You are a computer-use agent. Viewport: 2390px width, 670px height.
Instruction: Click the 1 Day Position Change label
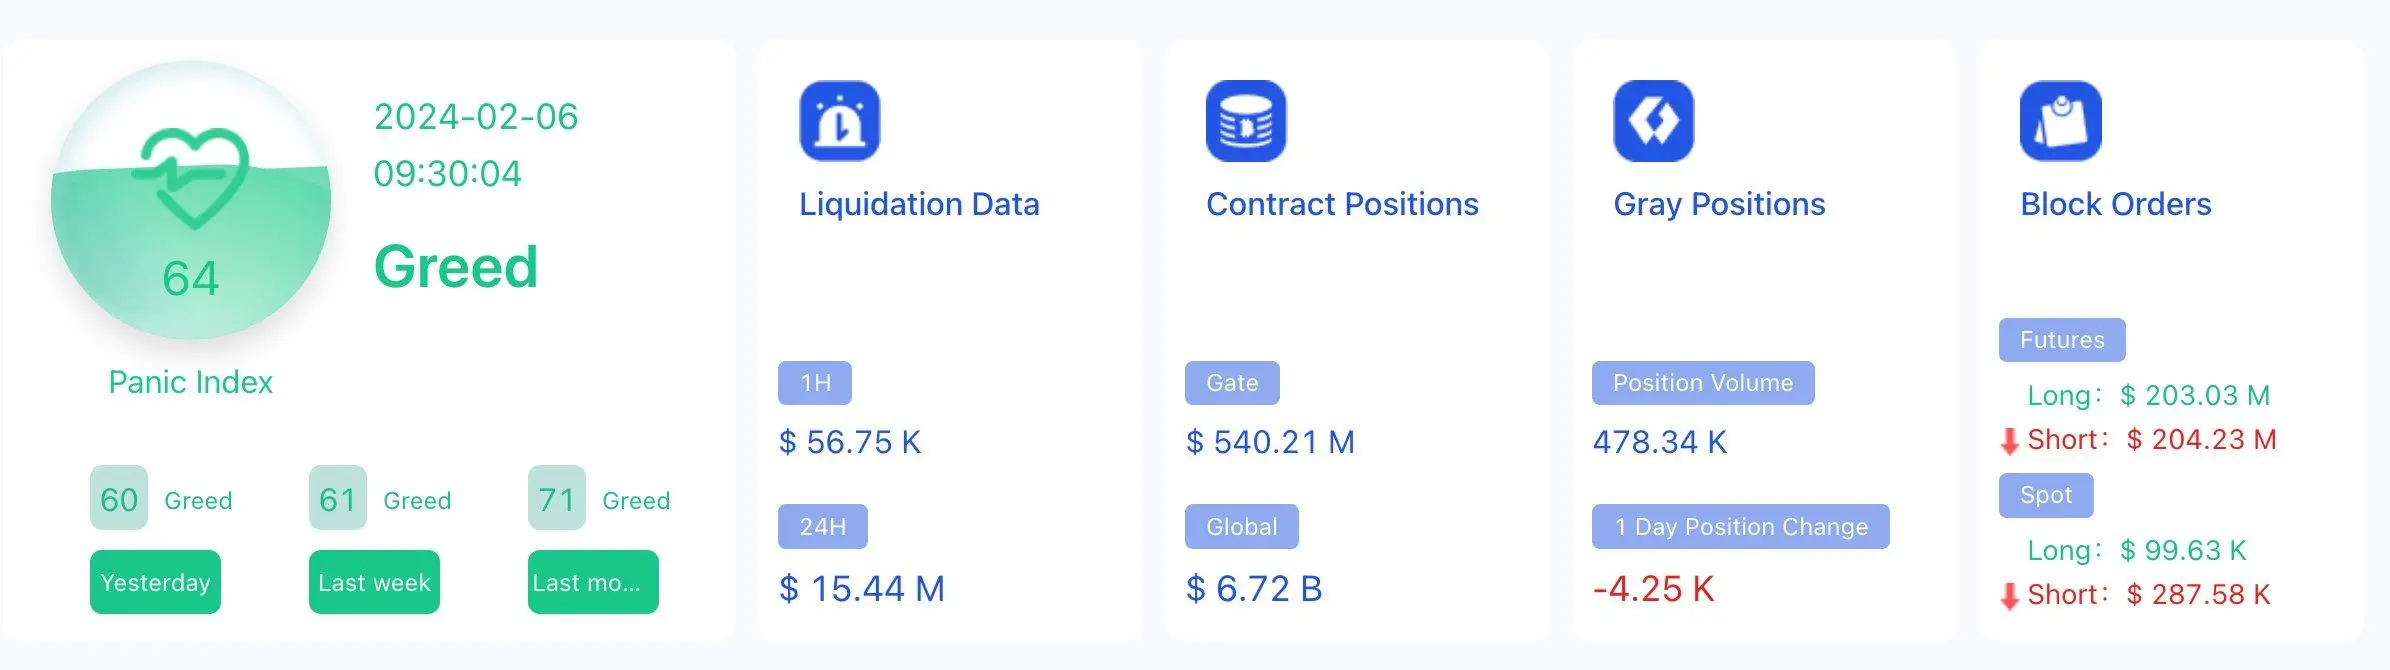coord(1741,526)
